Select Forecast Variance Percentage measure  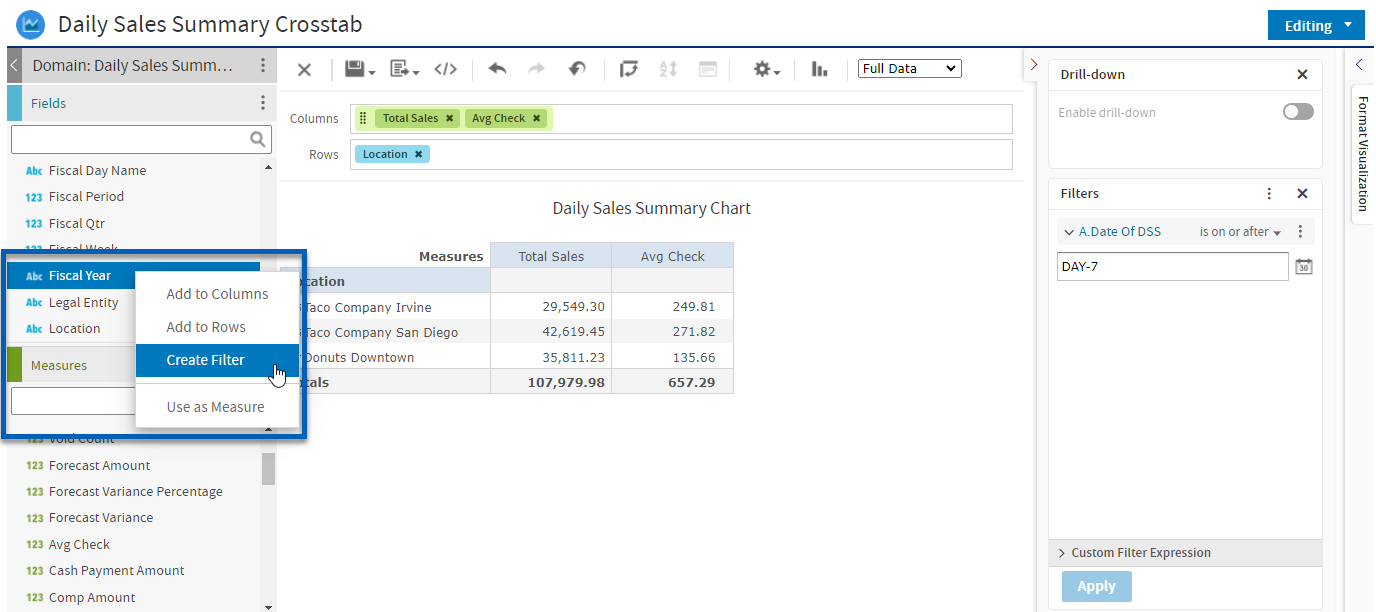[135, 491]
